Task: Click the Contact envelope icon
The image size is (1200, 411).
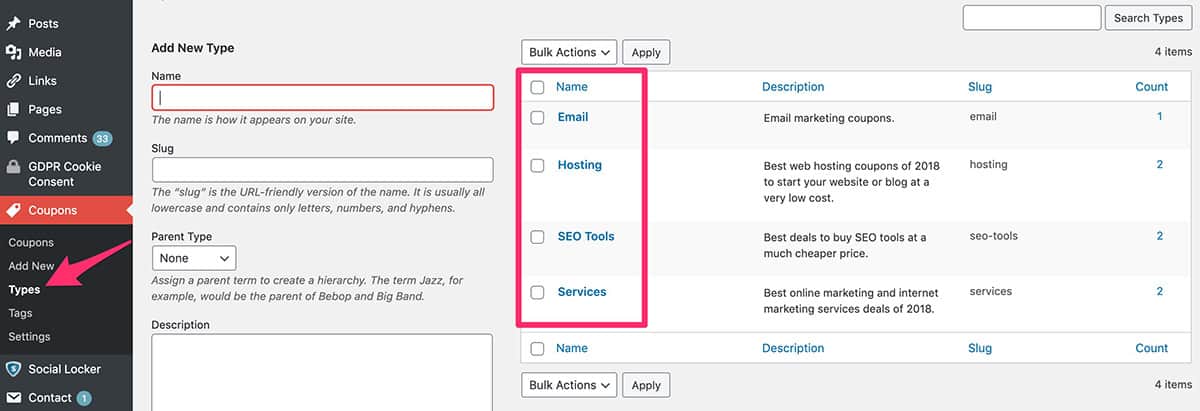Action: click(14, 397)
